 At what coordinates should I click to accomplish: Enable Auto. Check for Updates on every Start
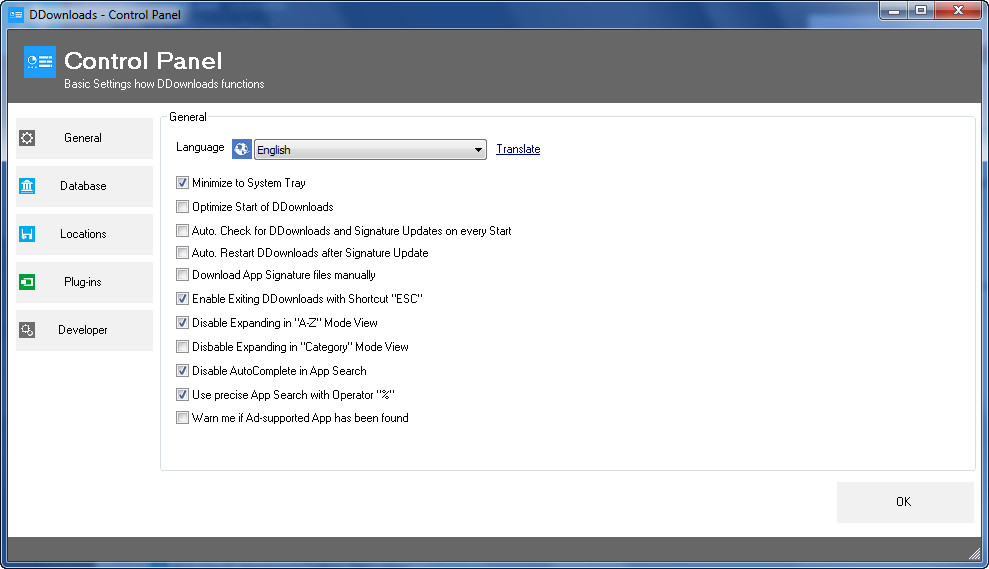[182, 230]
